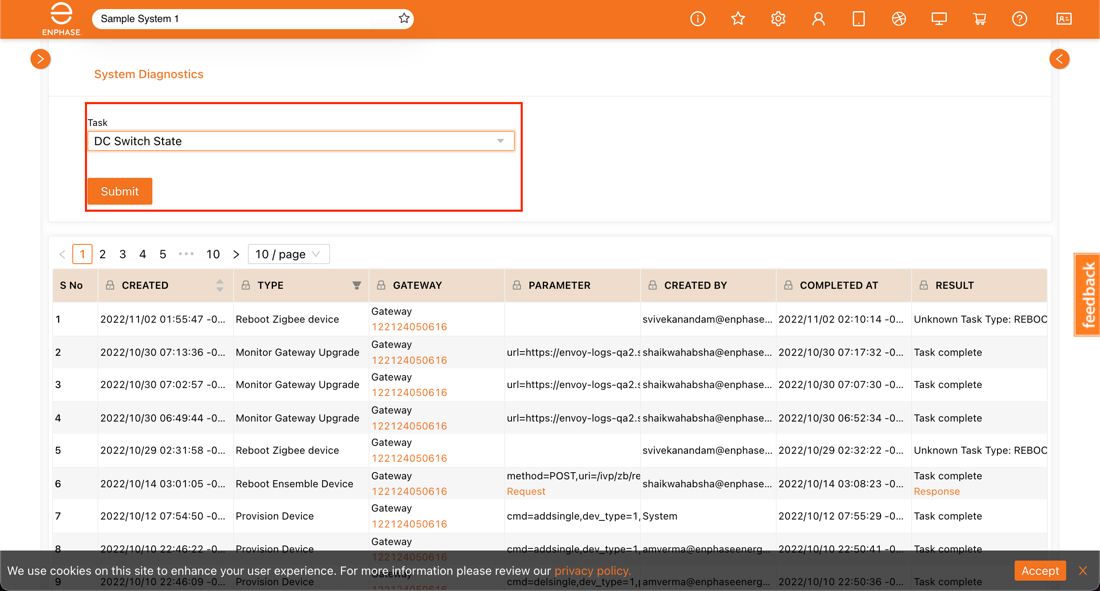Click the monitor display icon

(x=938, y=18)
